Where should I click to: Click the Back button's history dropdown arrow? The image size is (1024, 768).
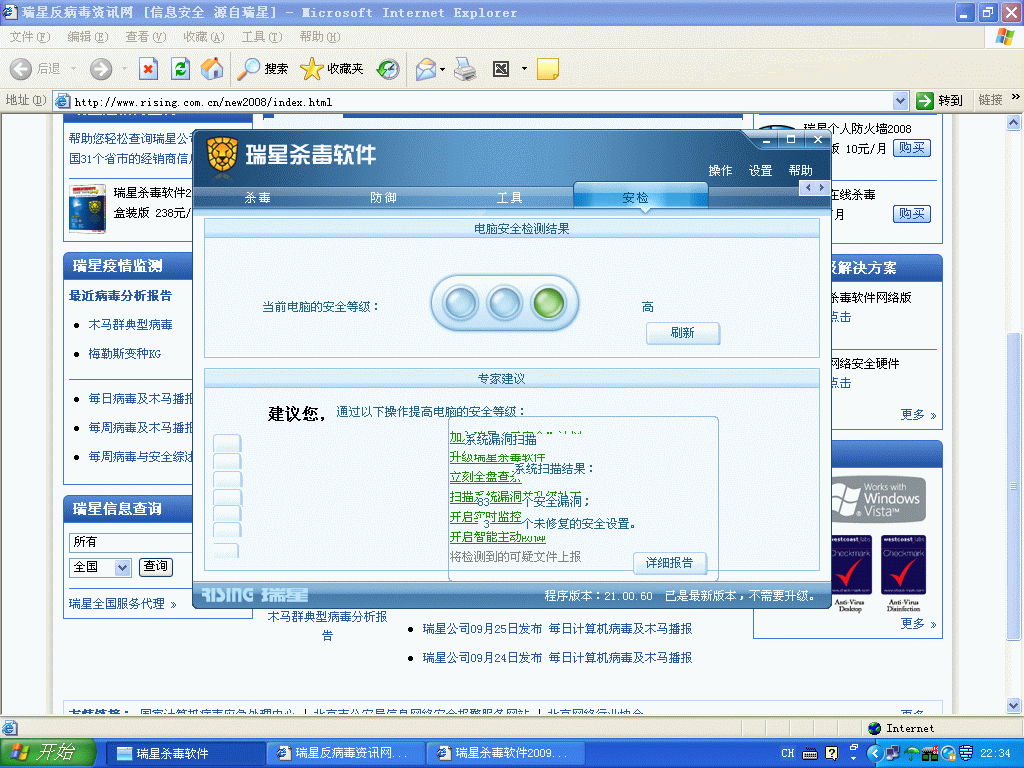tap(73, 69)
